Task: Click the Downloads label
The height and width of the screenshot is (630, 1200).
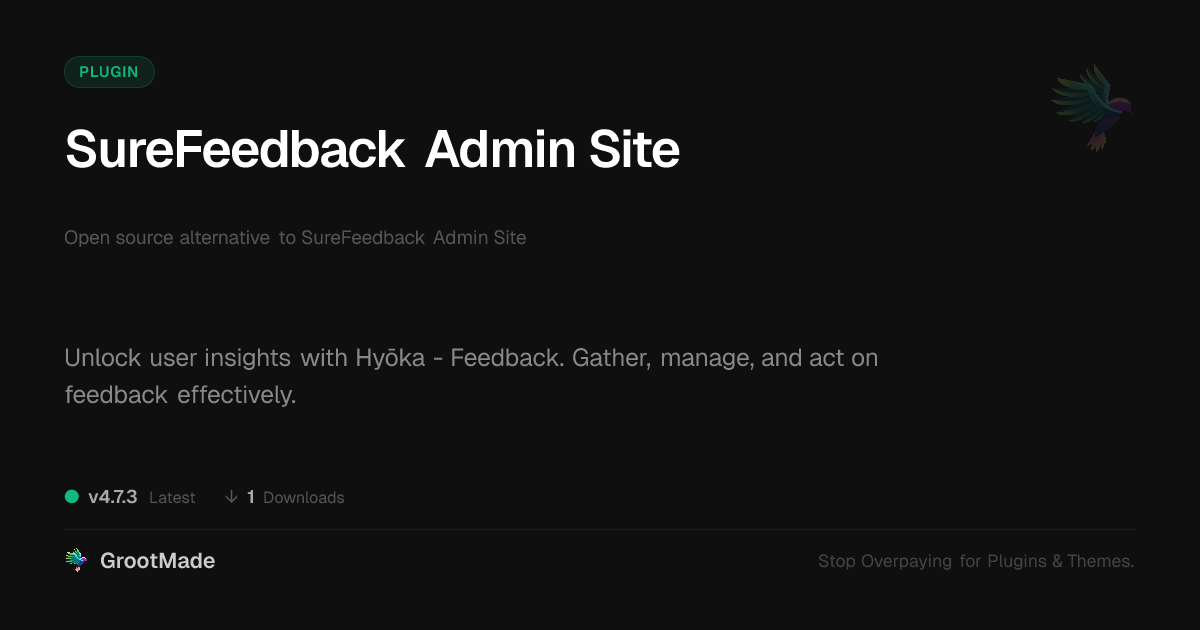Action: 303,497
